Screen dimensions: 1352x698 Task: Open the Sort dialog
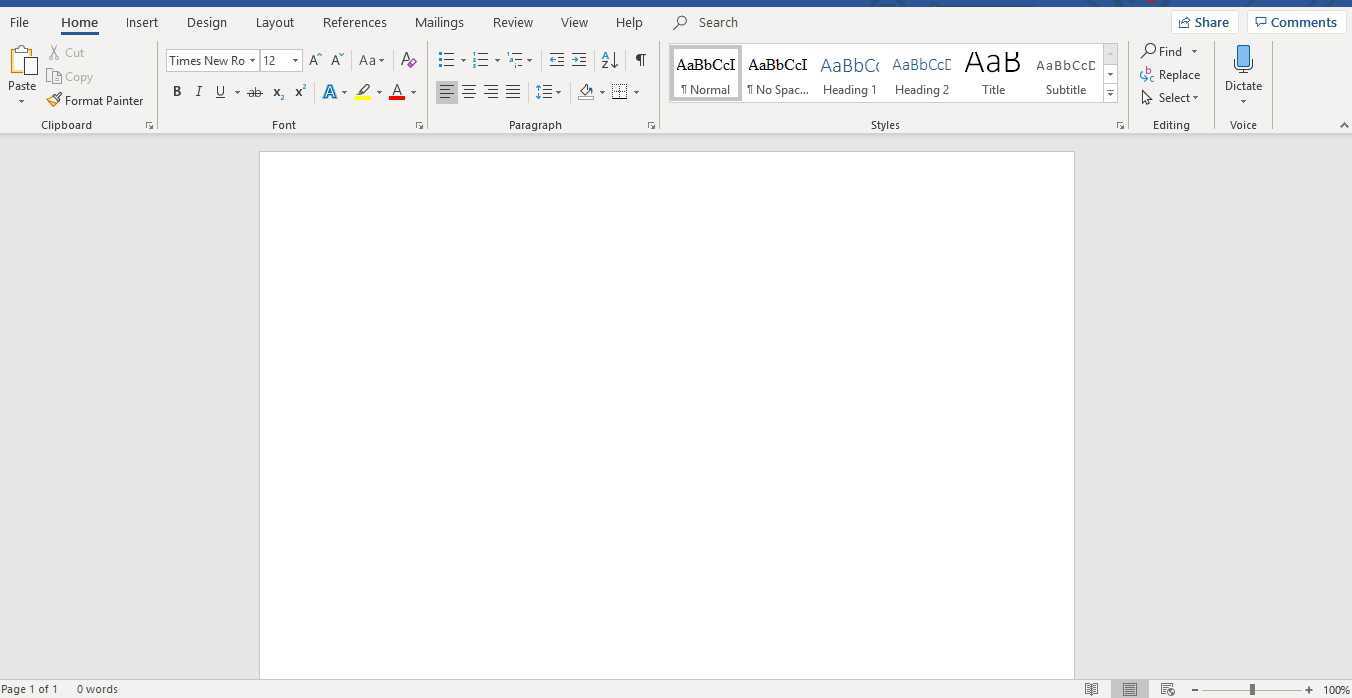point(608,60)
